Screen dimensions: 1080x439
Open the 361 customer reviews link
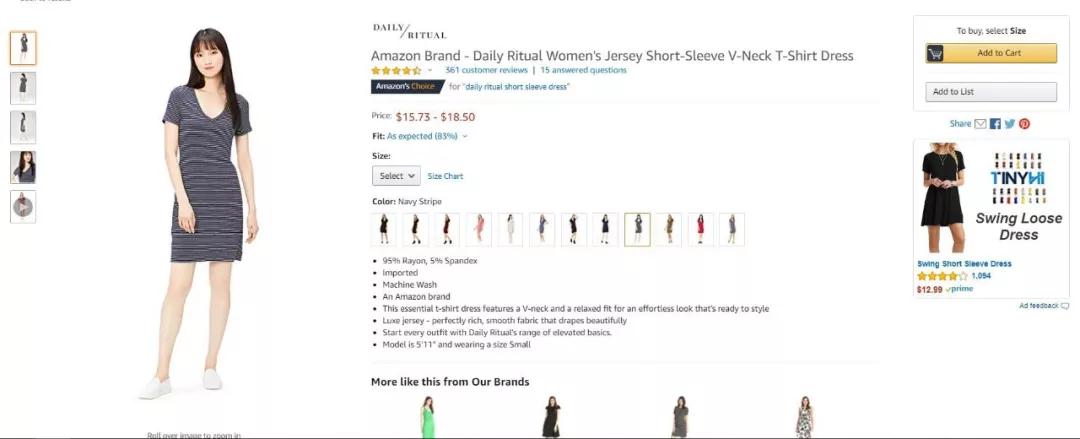click(x=486, y=70)
